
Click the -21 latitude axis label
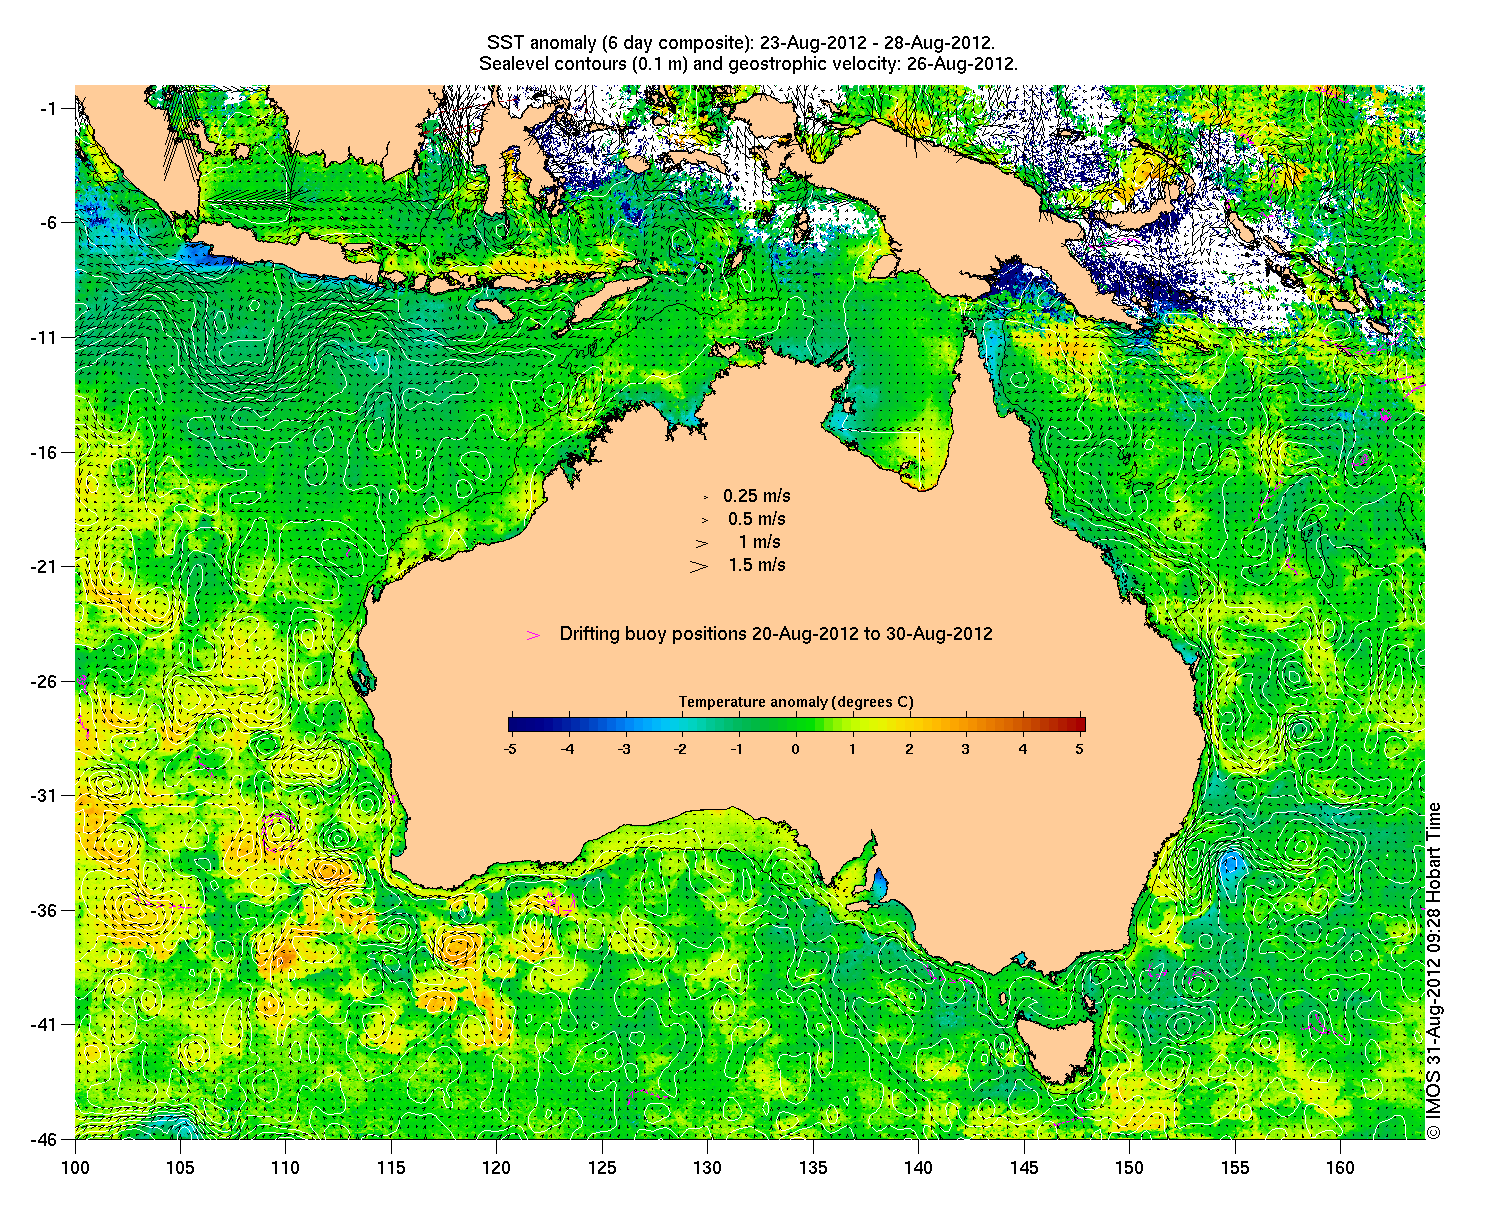pos(45,566)
